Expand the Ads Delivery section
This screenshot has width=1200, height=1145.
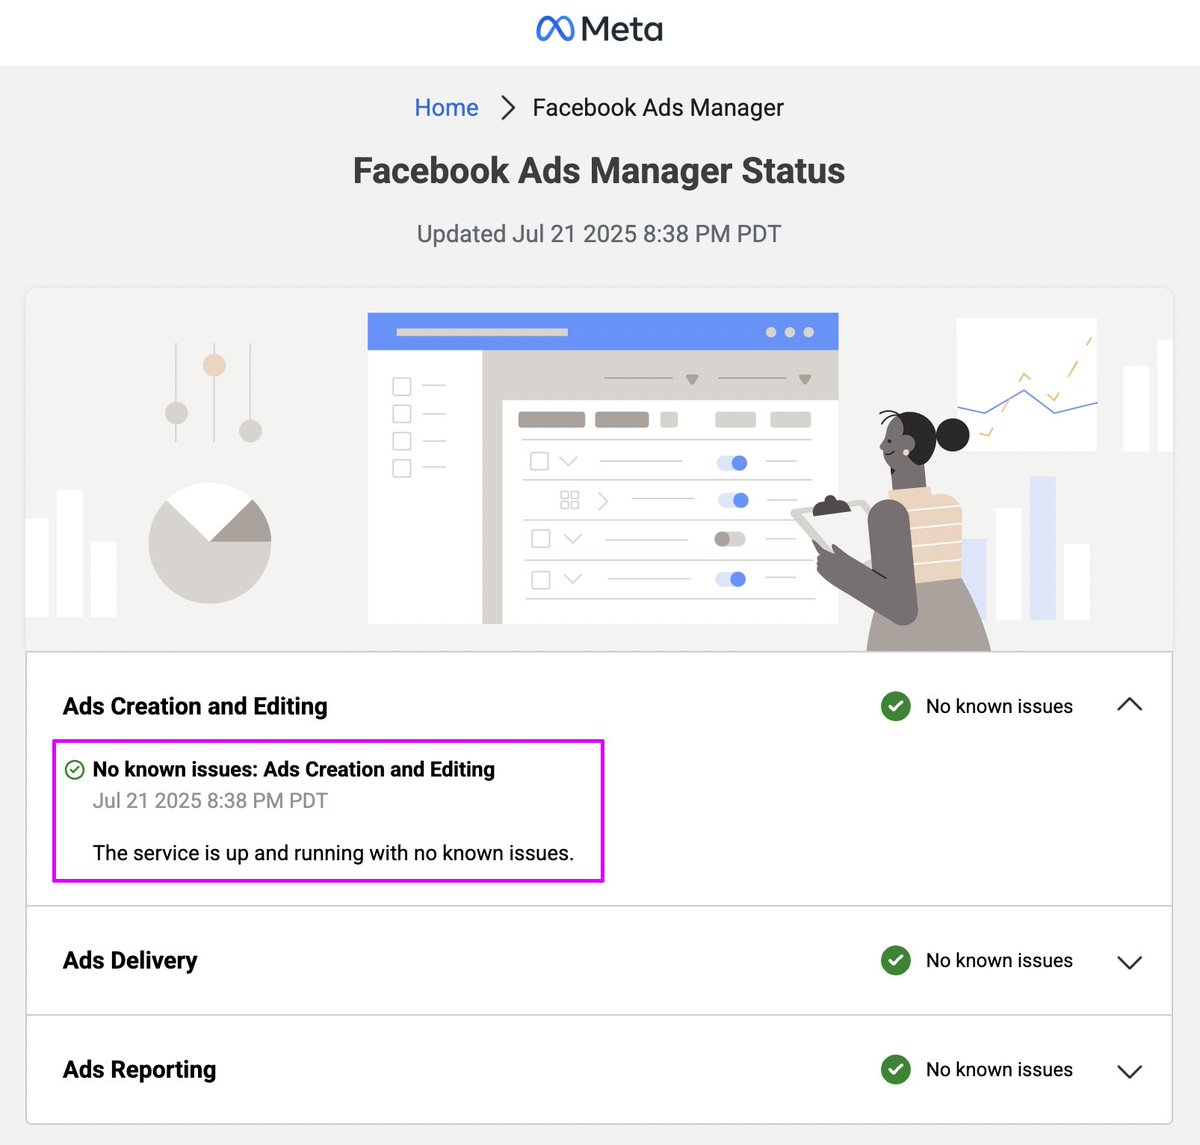coord(1129,962)
